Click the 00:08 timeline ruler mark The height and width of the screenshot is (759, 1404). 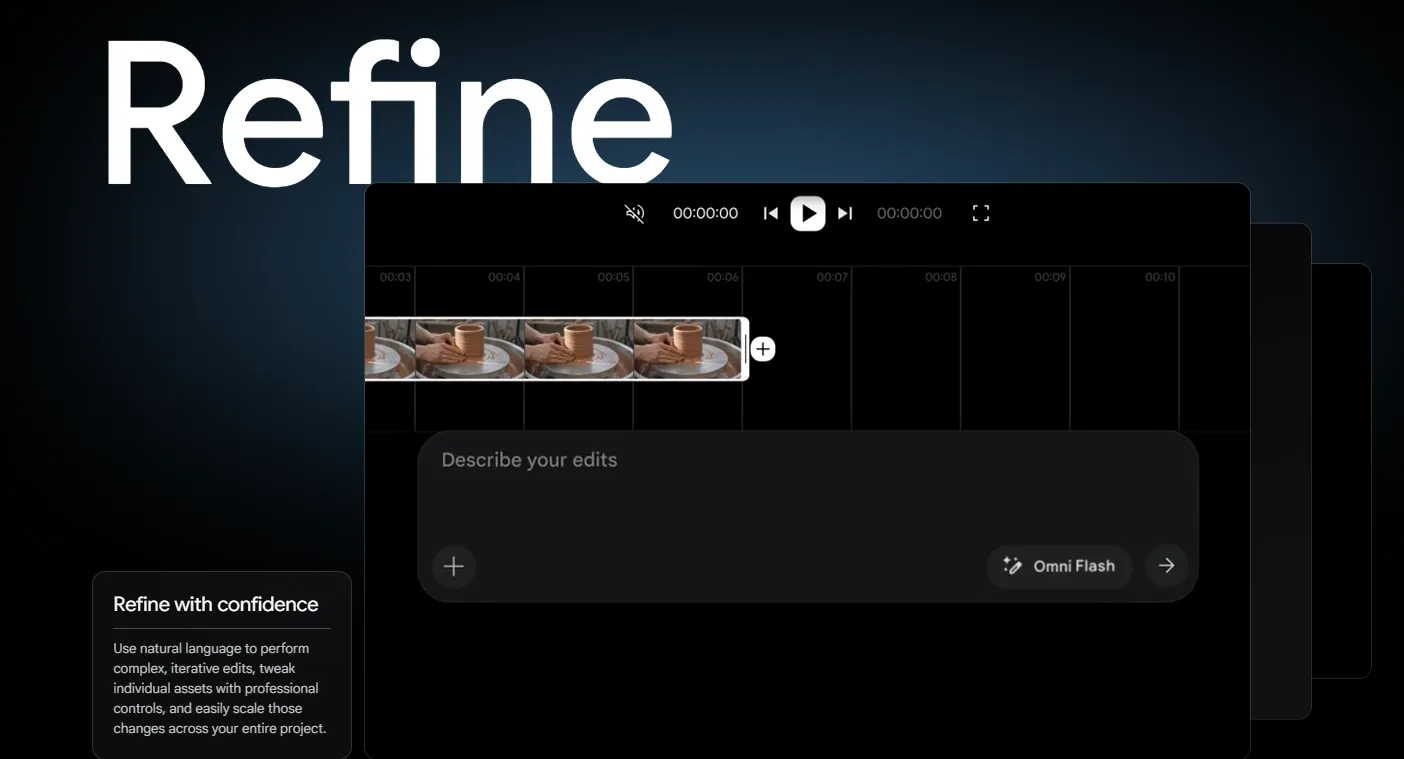(x=941, y=277)
